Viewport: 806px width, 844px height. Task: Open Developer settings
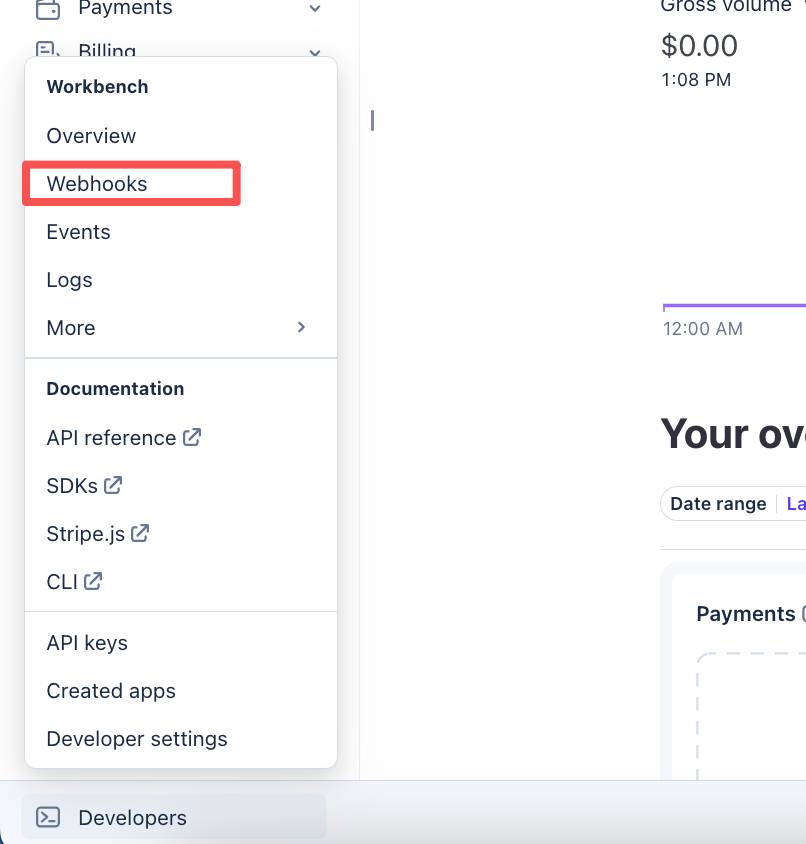137,739
